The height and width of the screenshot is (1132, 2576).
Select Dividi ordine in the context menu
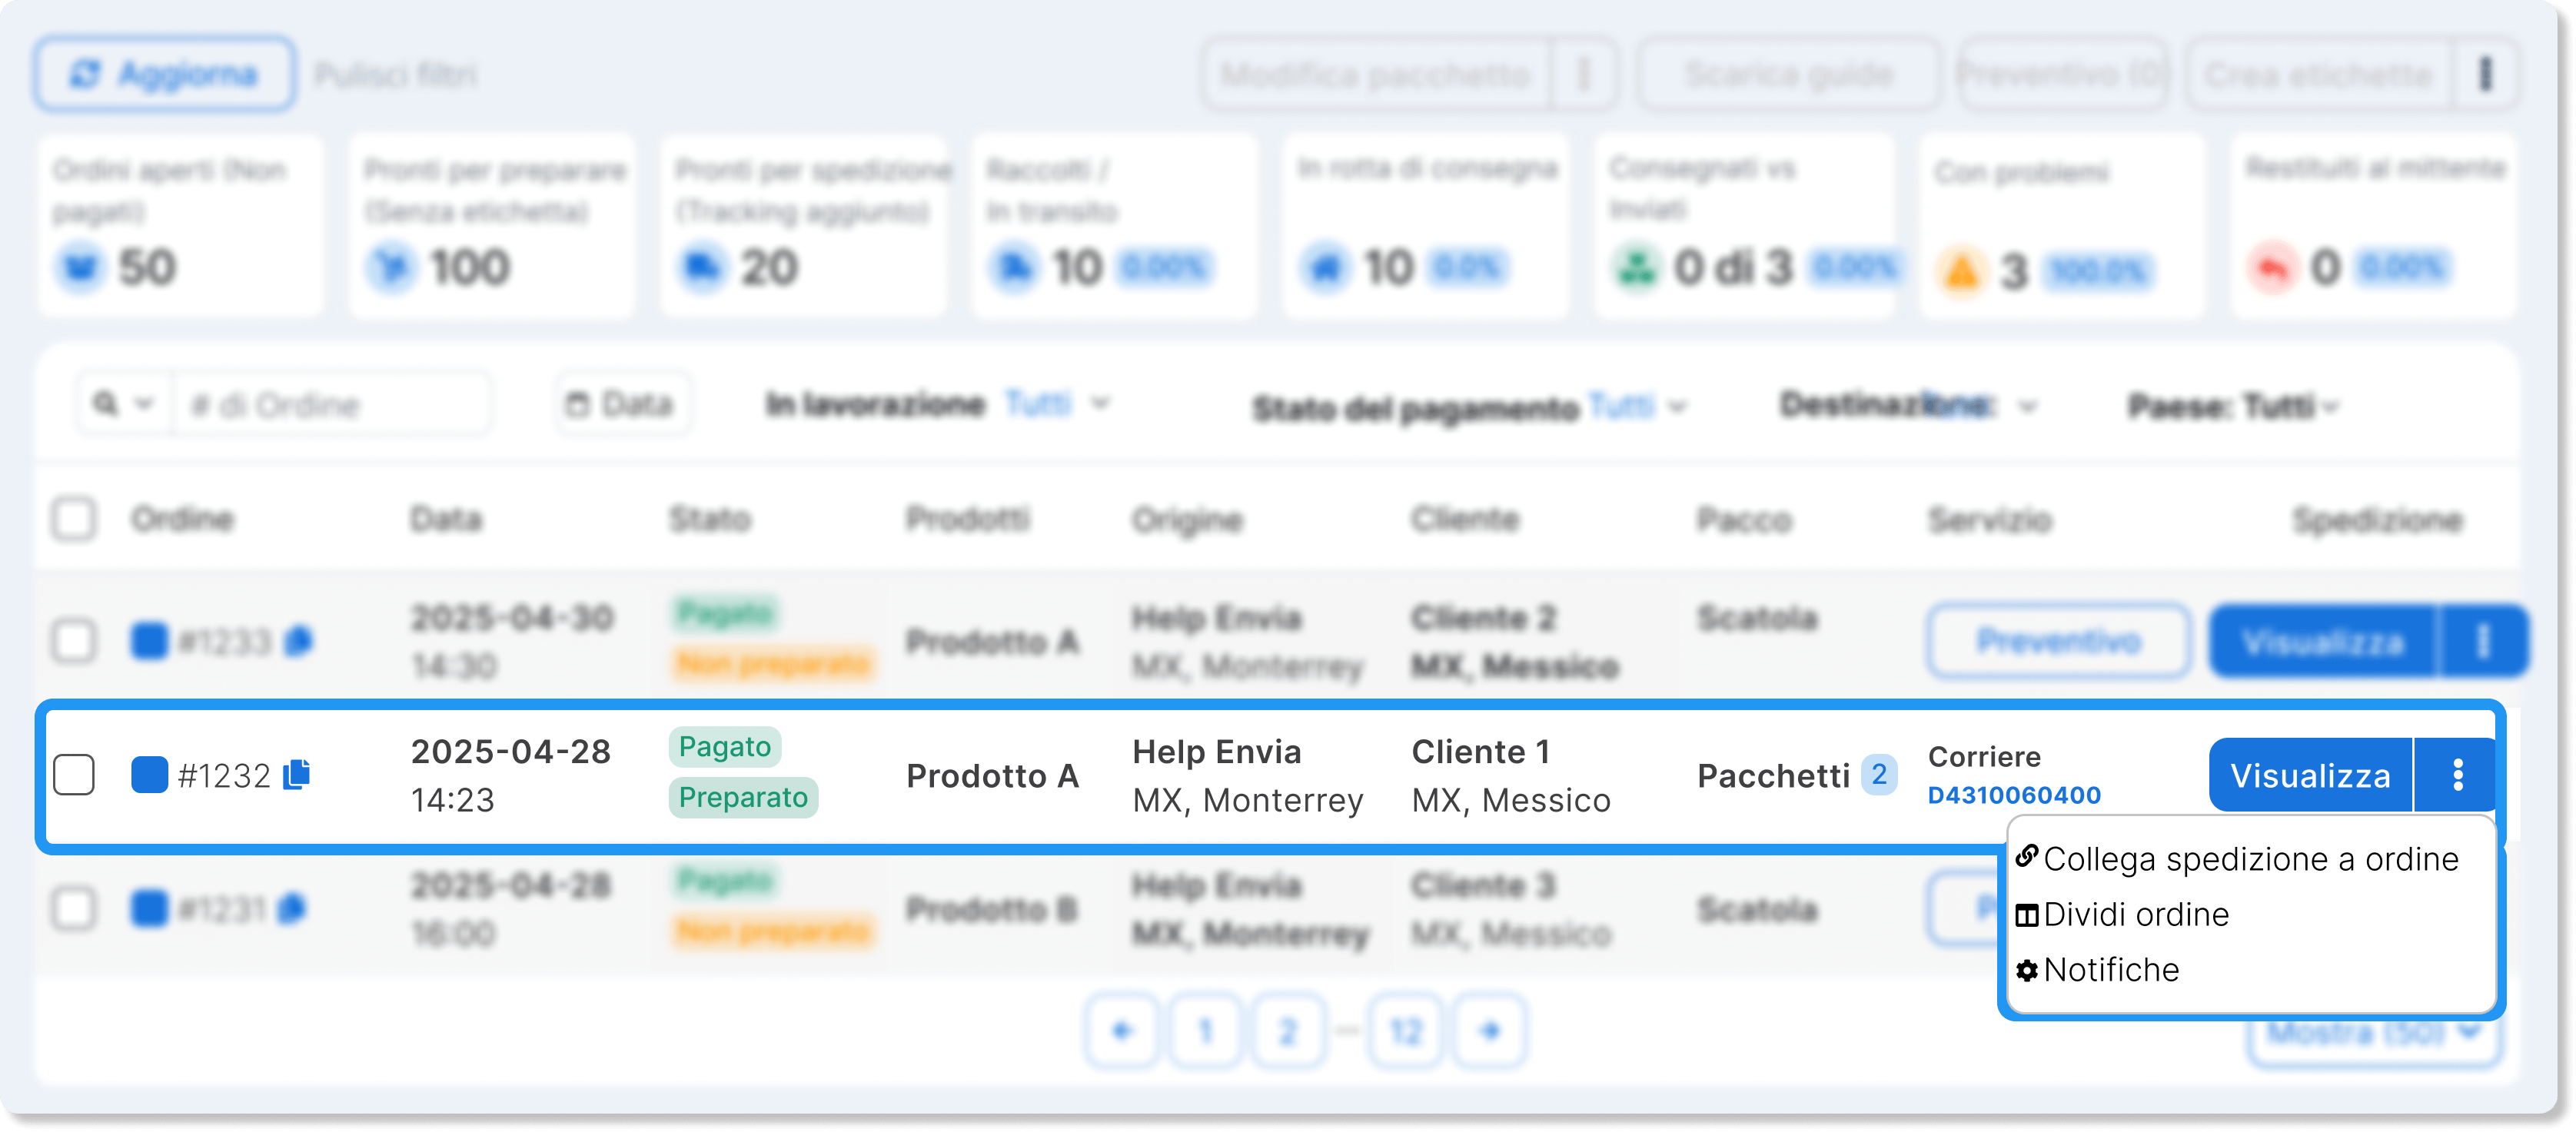click(2122, 914)
